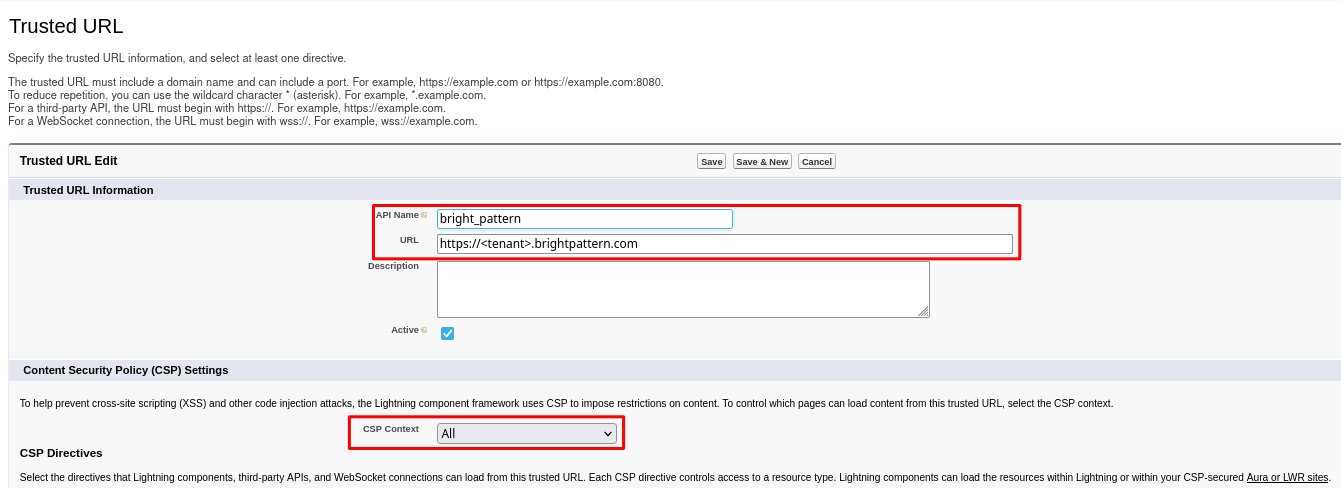This screenshot has width=1341, height=488.
Task: Click inside the Description text area
Action: click(x=683, y=290)
